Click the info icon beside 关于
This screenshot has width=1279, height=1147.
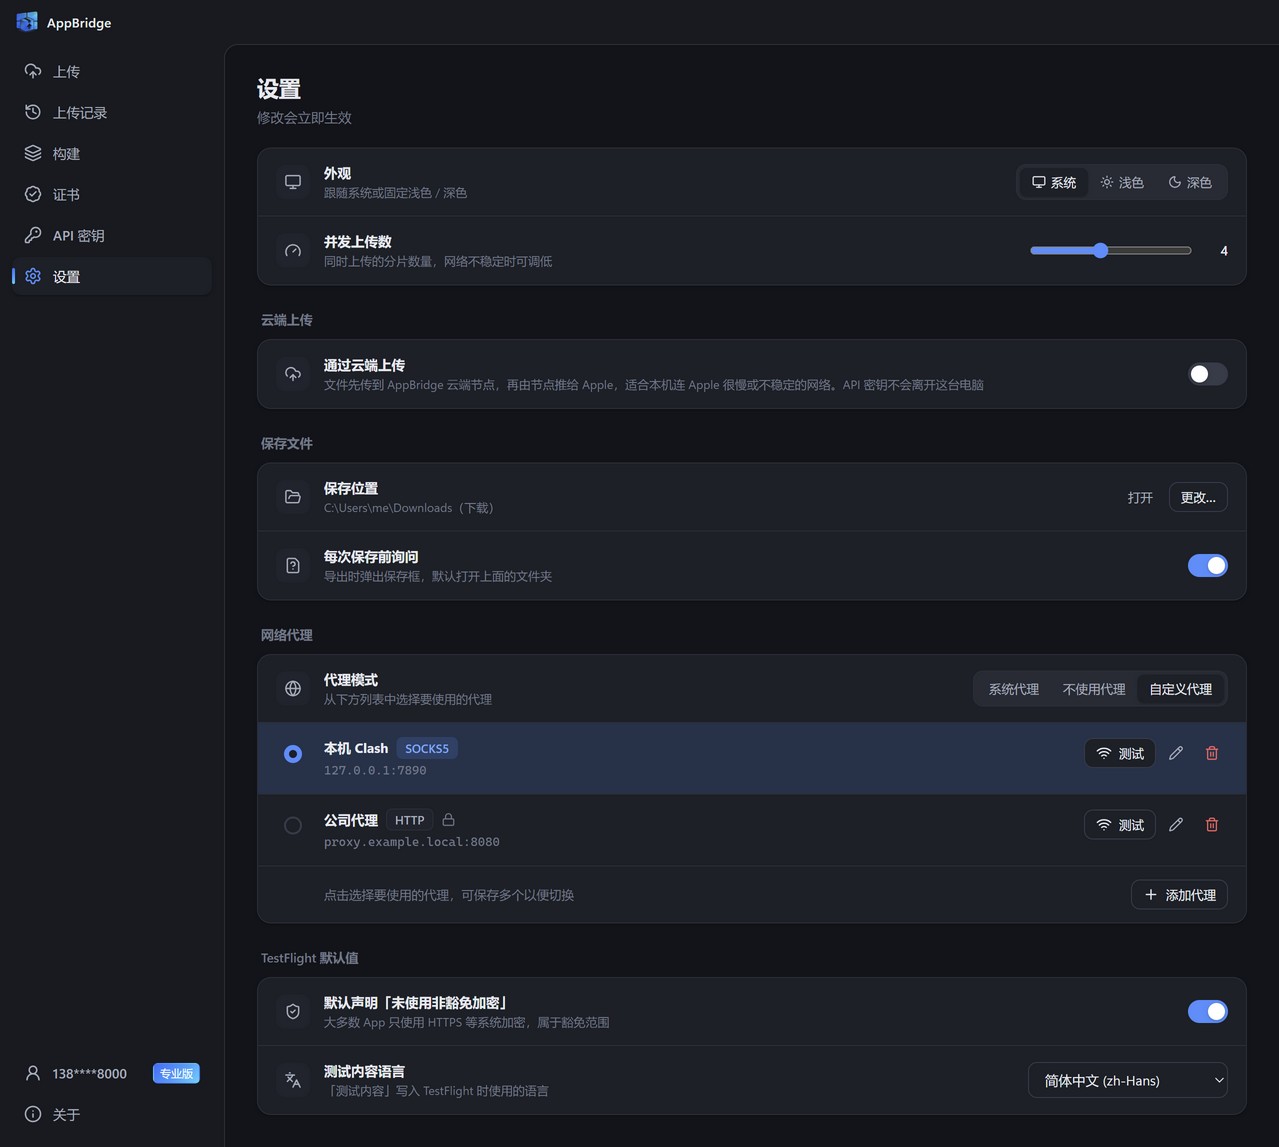click(33, 1114)
